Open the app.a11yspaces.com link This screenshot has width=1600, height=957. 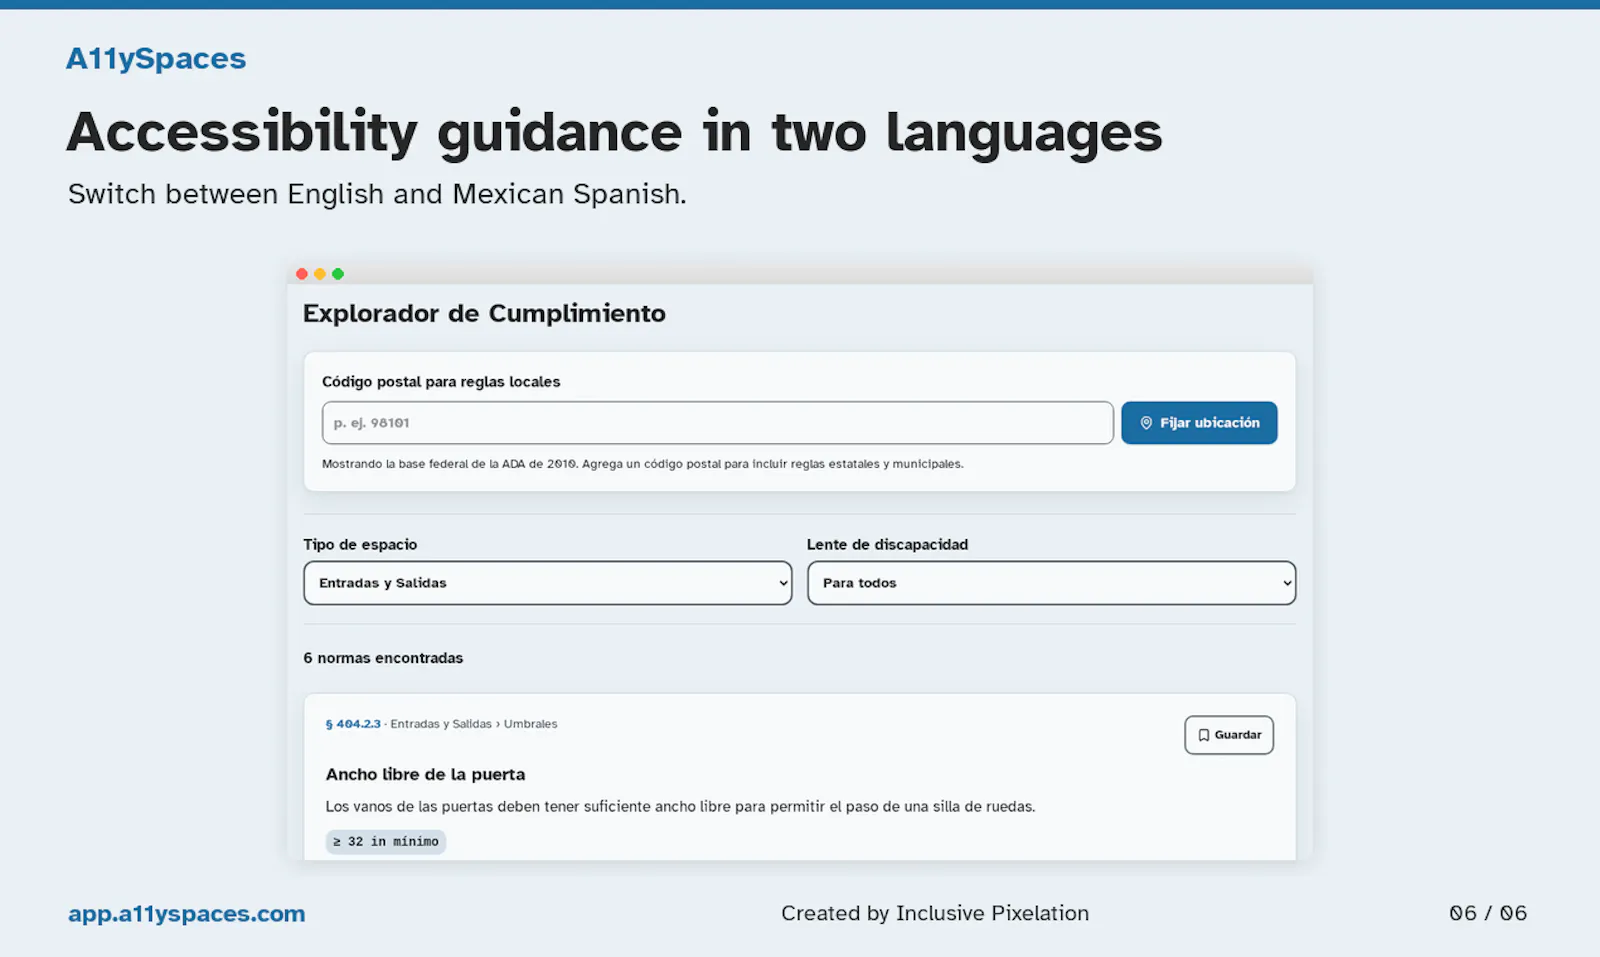187,914
